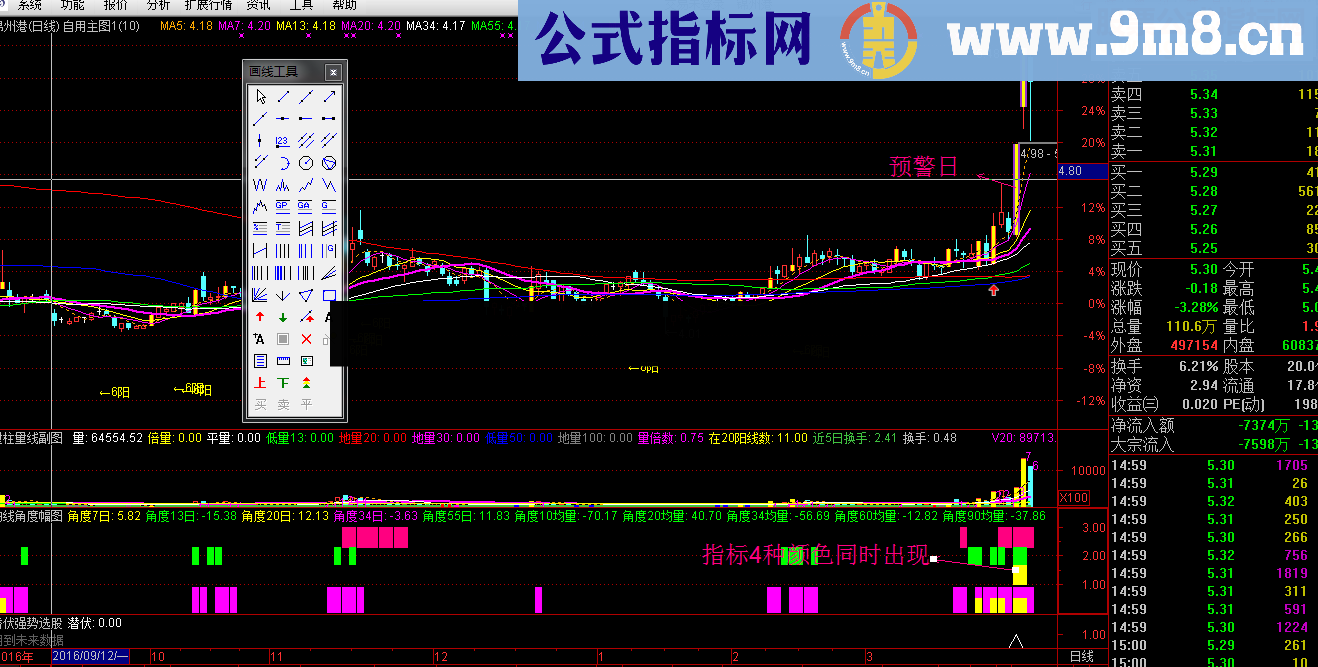Pick the circle drawing tool
Image resolution: width=1318 pixels, height=667 pixels.
304,162
